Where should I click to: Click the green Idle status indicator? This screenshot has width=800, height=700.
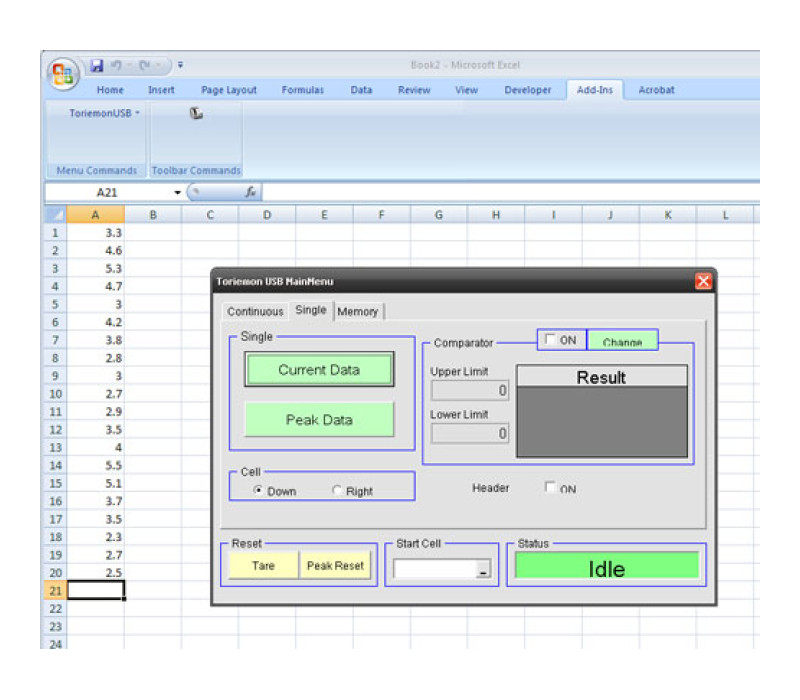pyautogui.click(x=607, y=567)
